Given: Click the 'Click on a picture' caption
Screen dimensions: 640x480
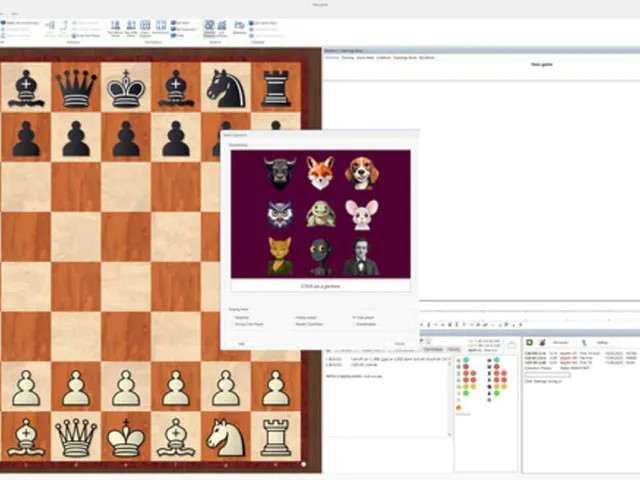Looking at the screenshot, I should [320, 286].
